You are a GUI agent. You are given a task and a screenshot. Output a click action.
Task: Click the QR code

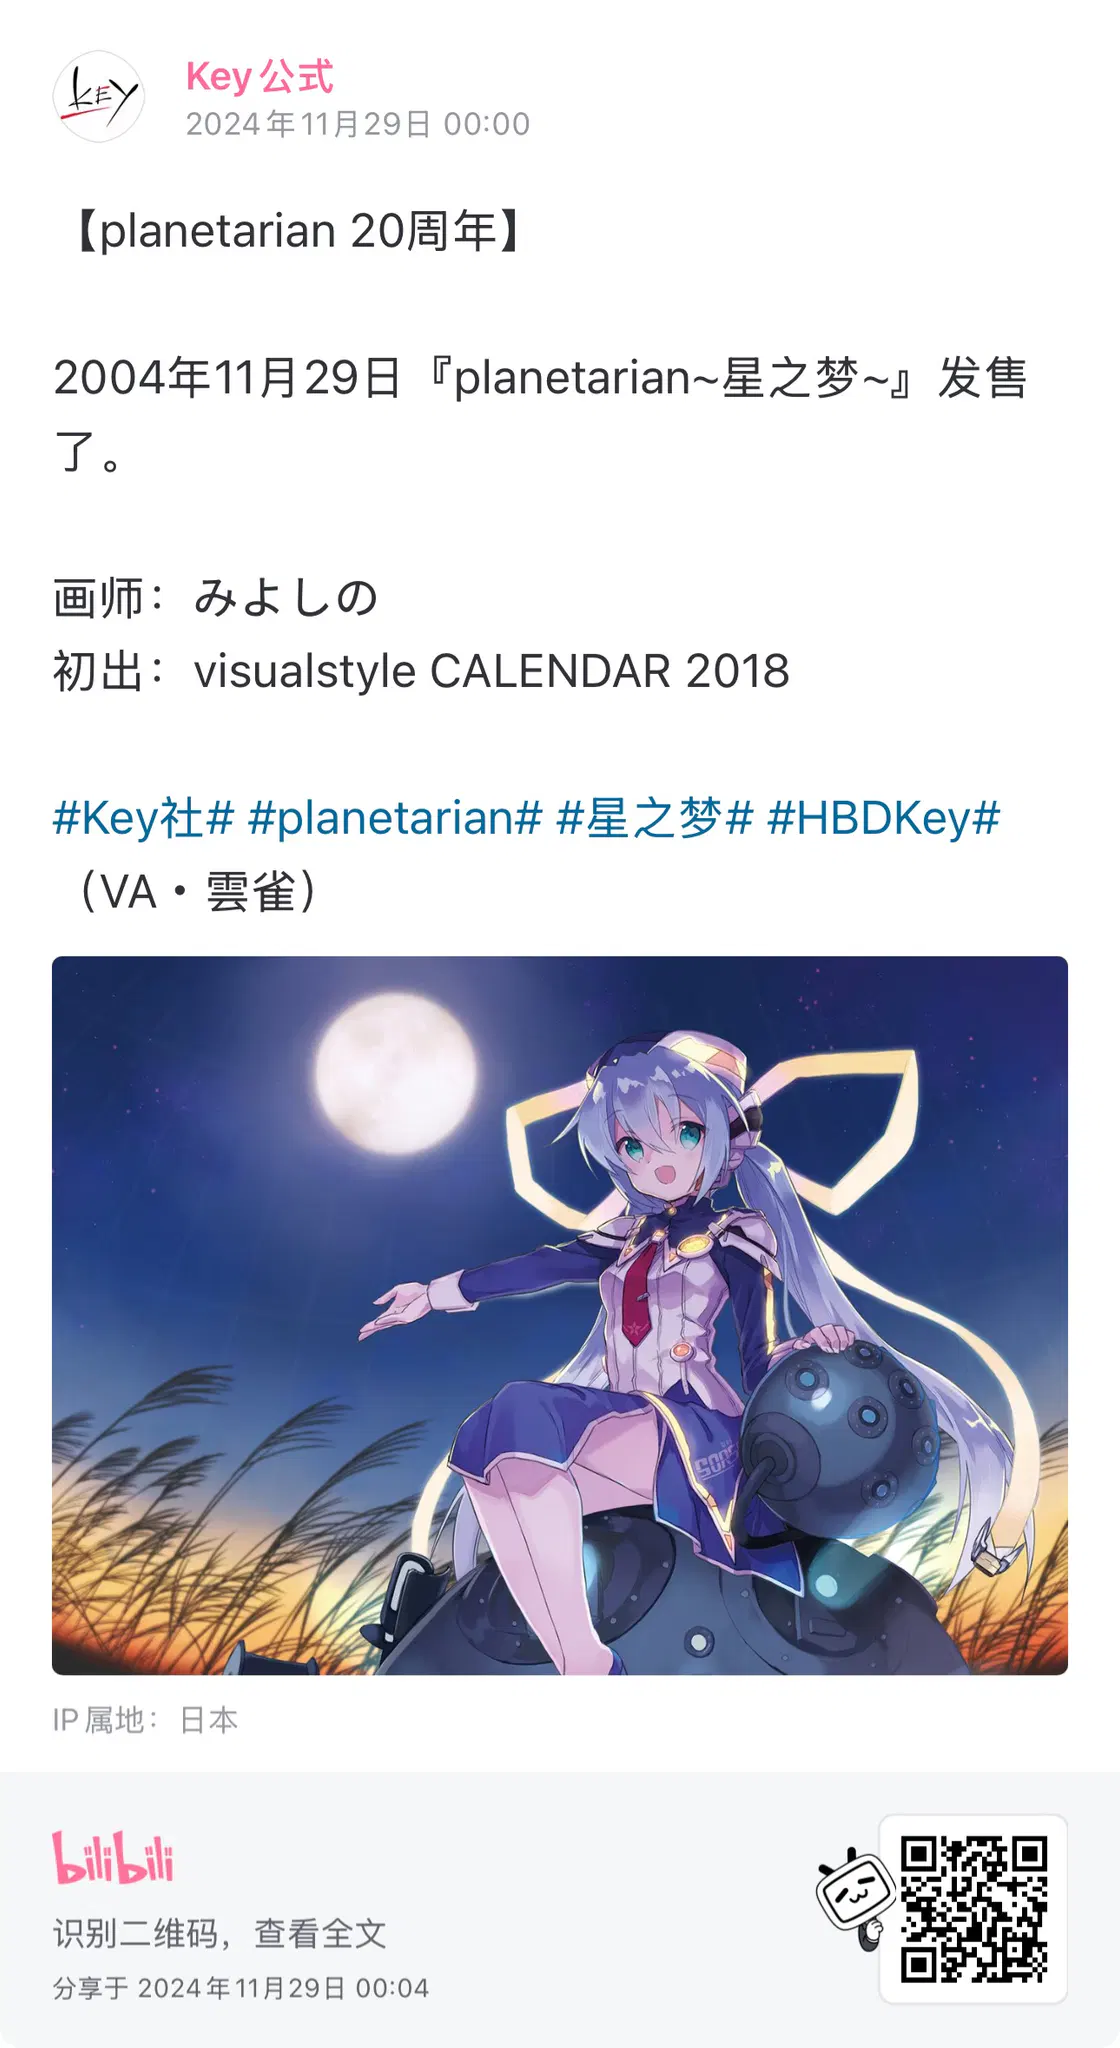(x=973, y=1909)
